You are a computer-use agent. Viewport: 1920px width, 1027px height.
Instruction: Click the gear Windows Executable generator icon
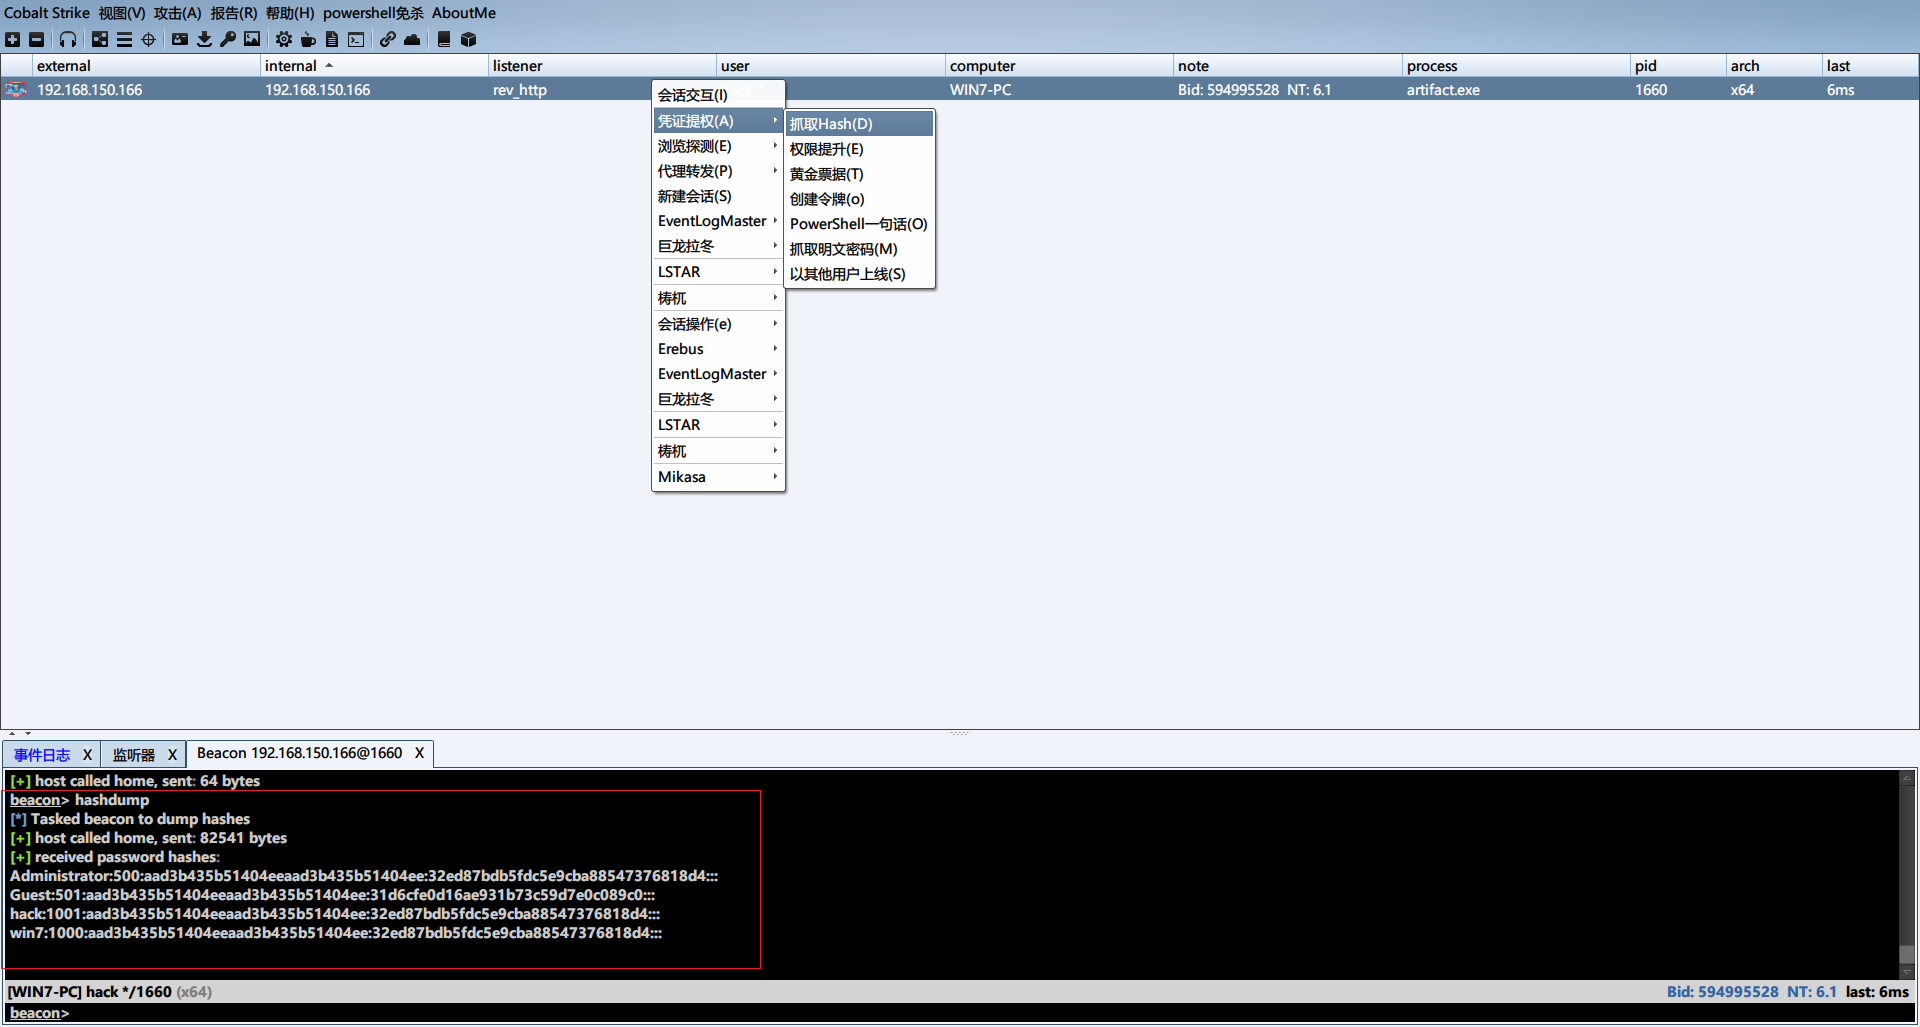point(284,39)
